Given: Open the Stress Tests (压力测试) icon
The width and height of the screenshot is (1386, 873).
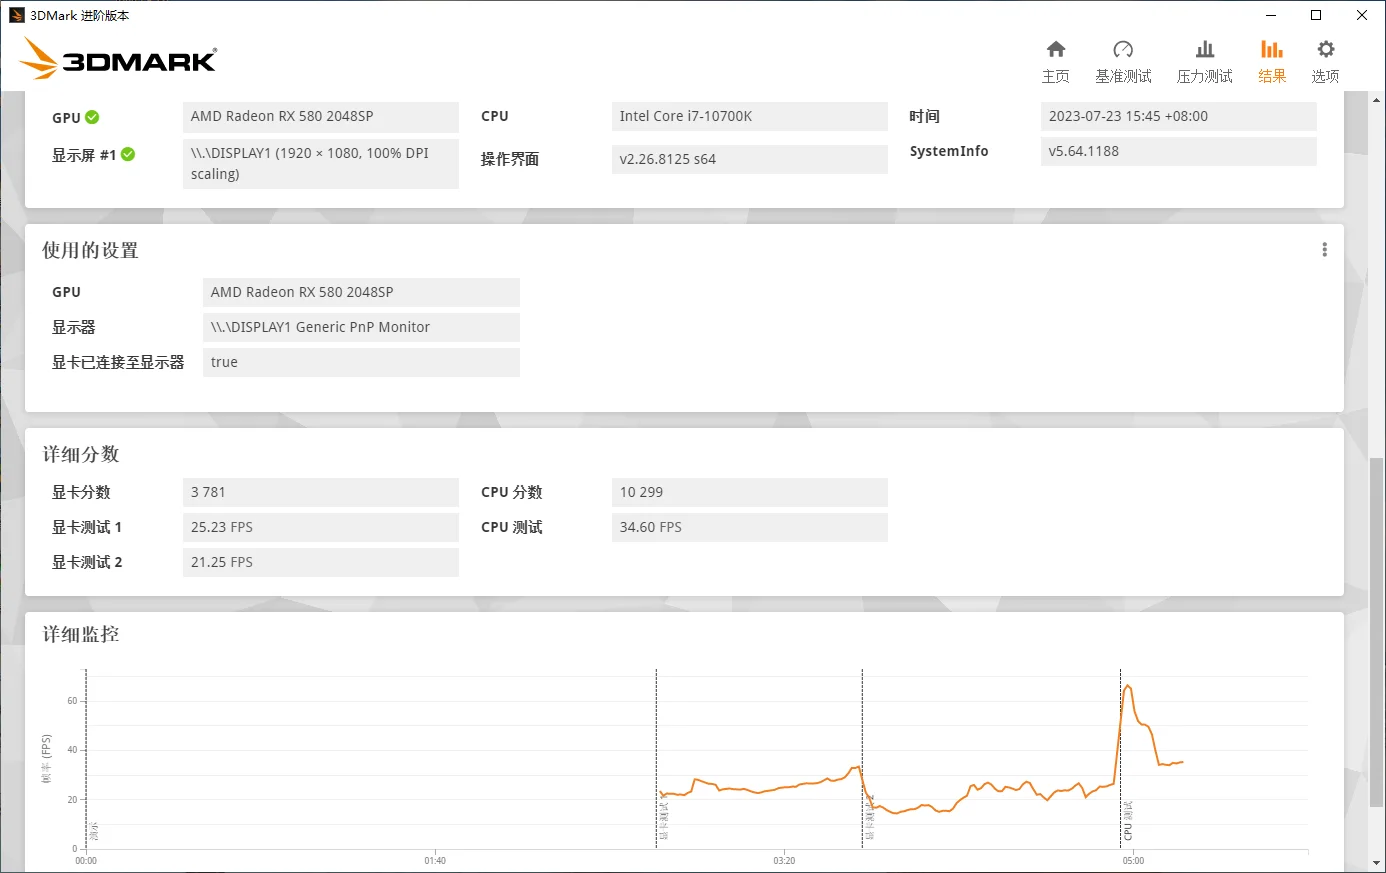Looking at the screenshot, I should pos(1205,50).
